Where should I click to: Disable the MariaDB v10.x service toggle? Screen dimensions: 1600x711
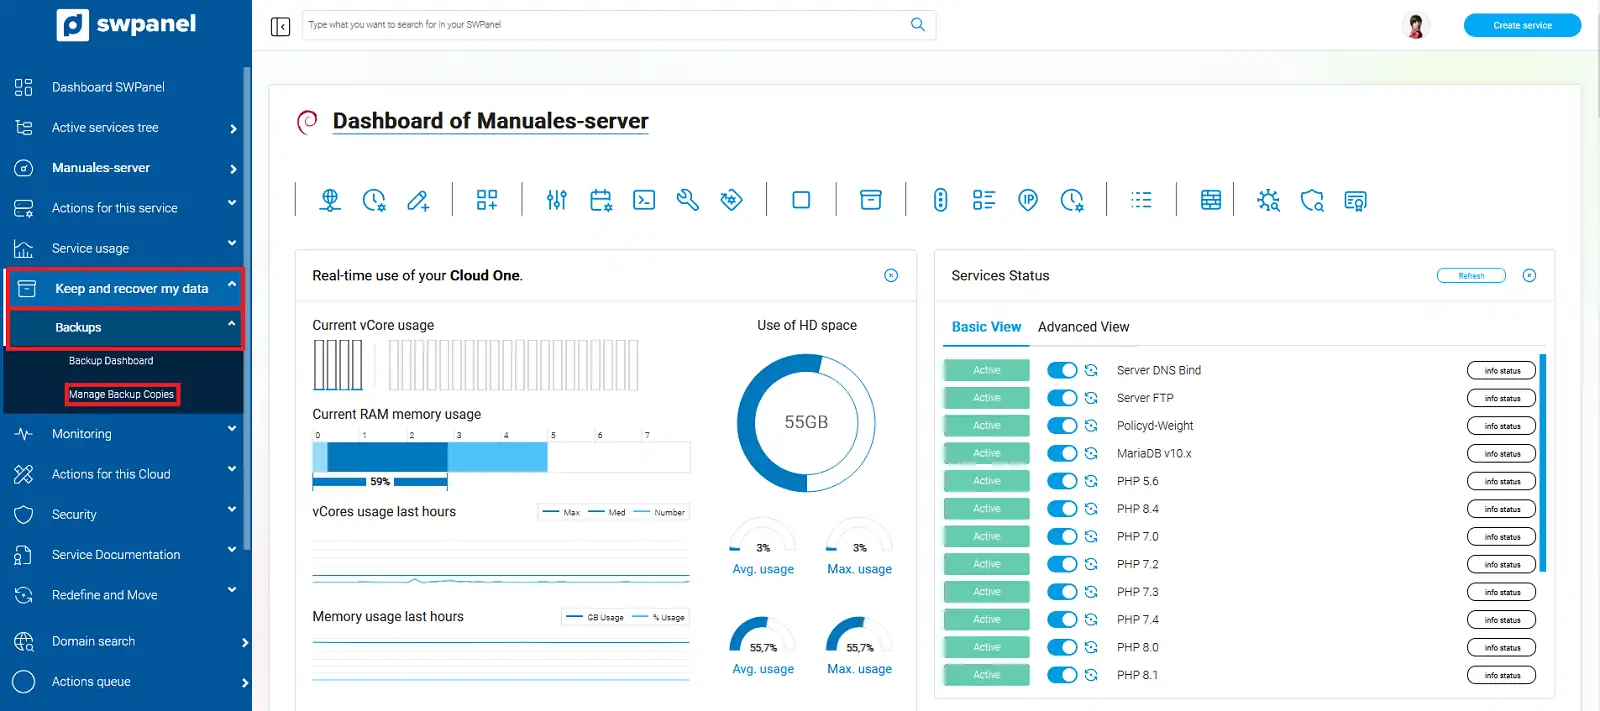(x=1061, y=454)
